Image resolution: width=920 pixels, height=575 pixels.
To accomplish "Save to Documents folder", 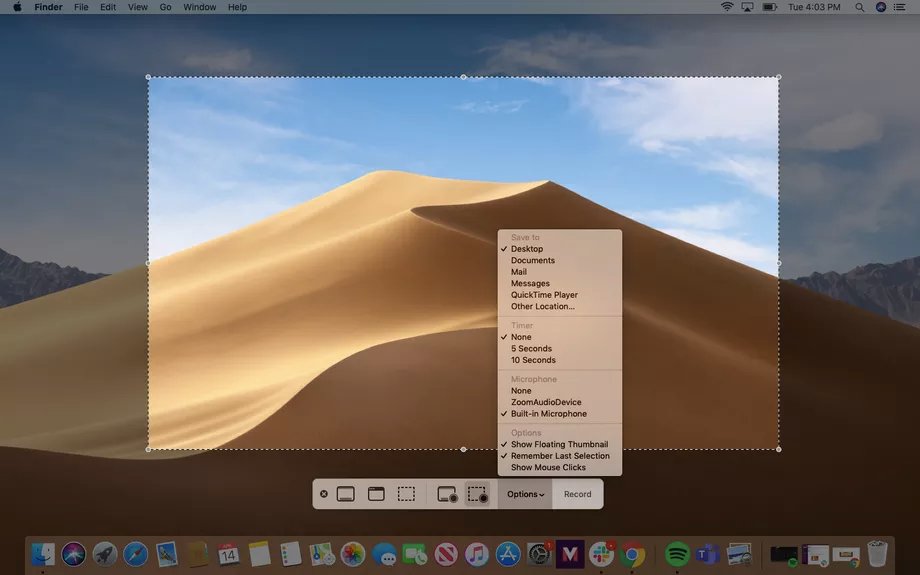I will coord(532,260).
